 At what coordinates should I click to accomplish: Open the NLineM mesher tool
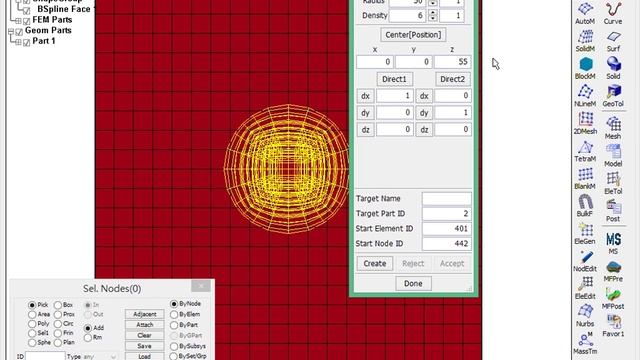(585, 96)
